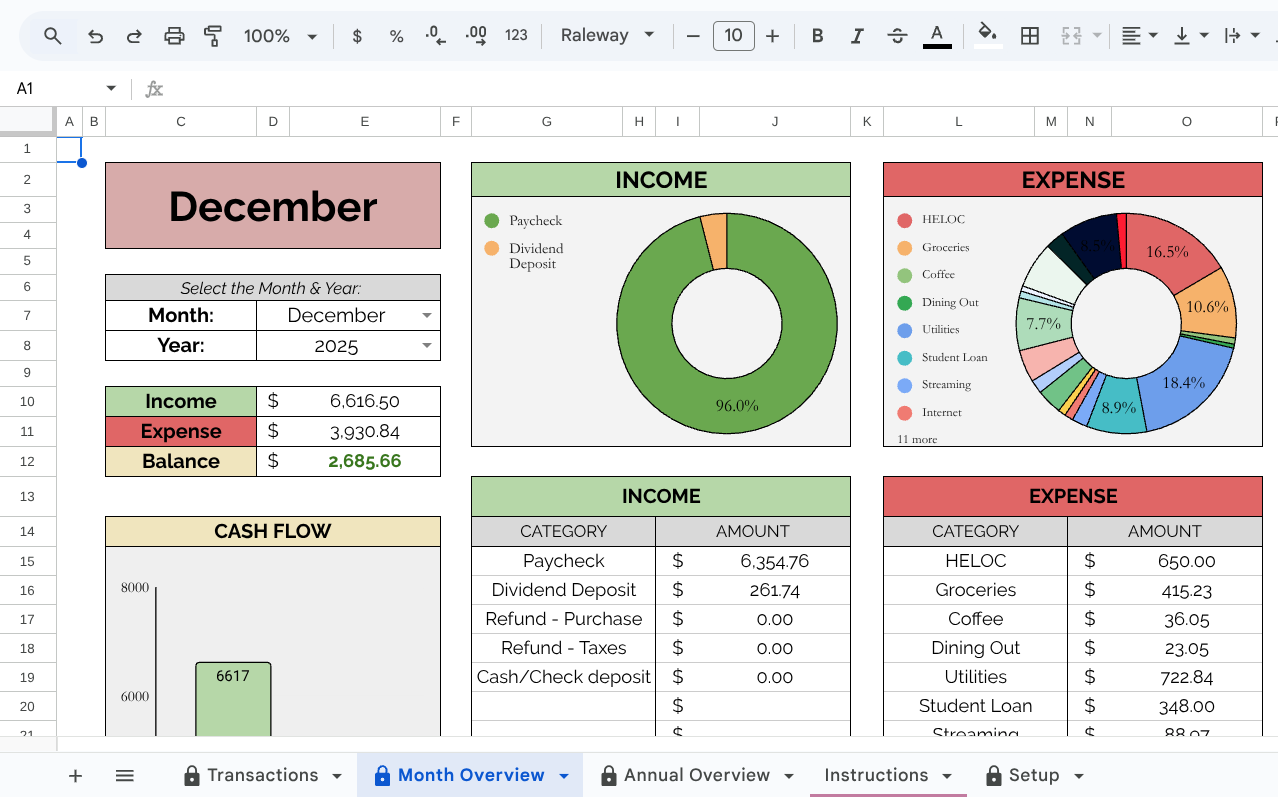1278x797 pixels.
Task: Open the Year dropdown showing 2025
Action: [348, 346]
